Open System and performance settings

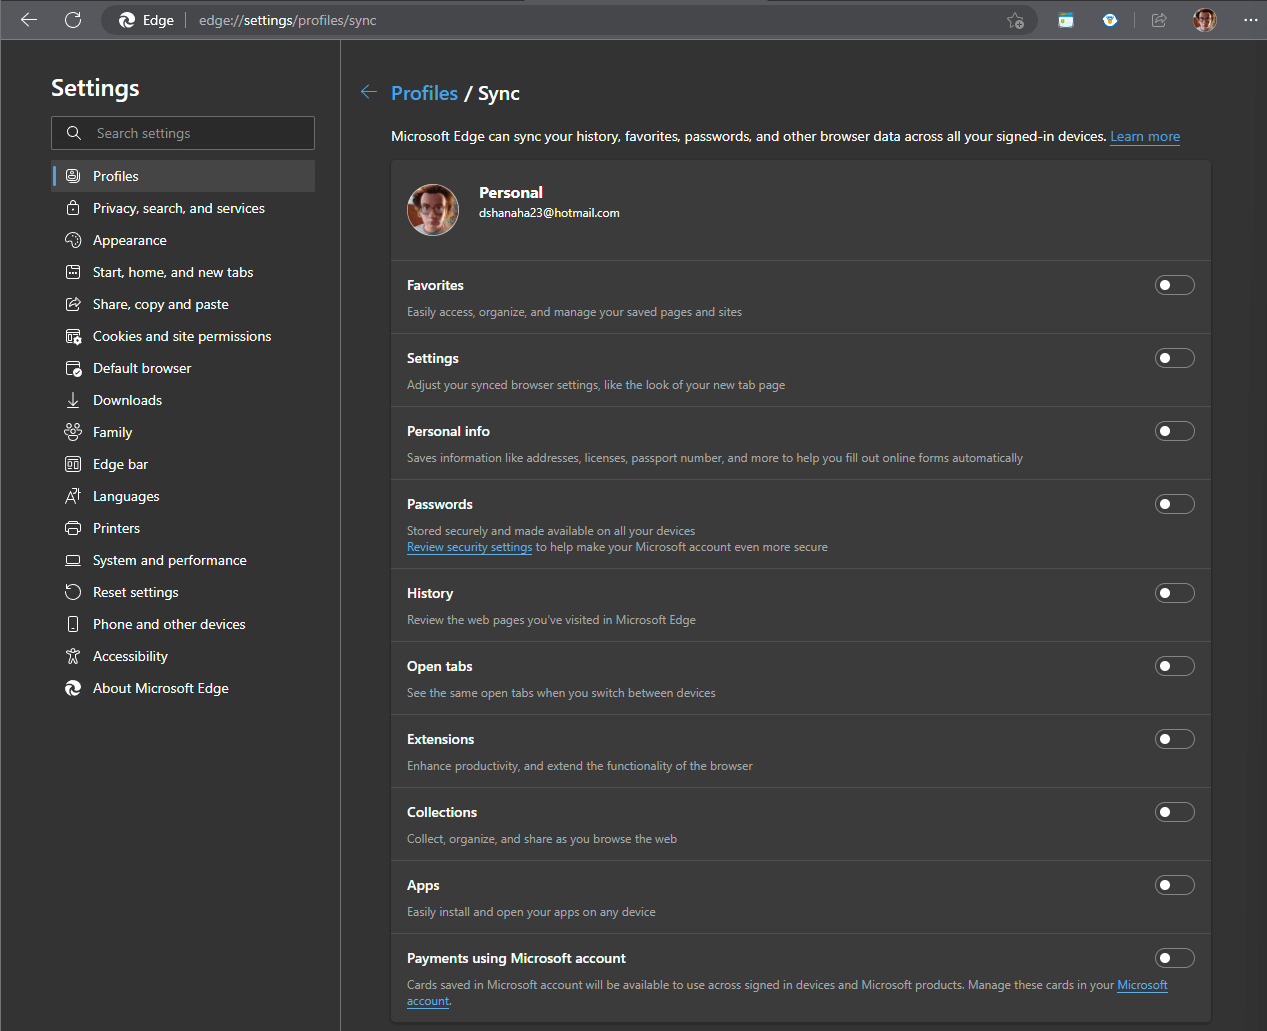coord(183,560)
